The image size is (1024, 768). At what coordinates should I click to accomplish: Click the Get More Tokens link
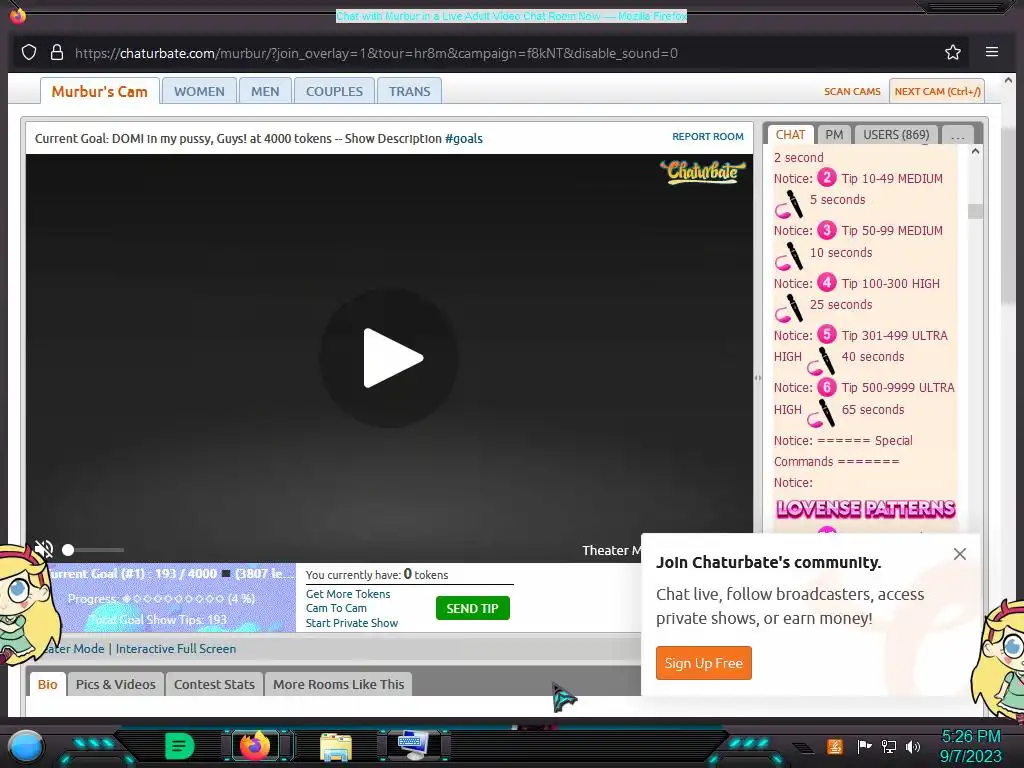[348, 594]
